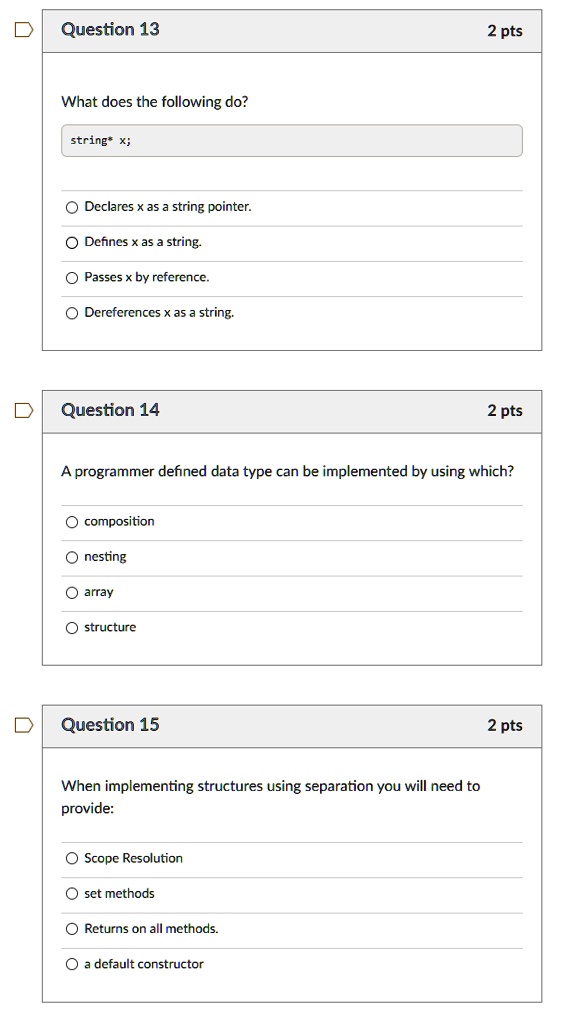Pick 'Dereferences x as a string' option
The height and width of the screenshot is (1024, 573).
coord(72,313)
